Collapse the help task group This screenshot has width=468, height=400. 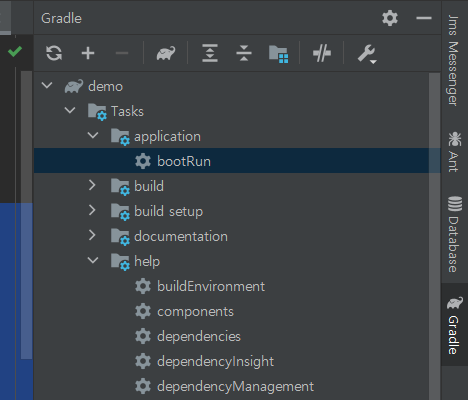(x=93, y=260)
